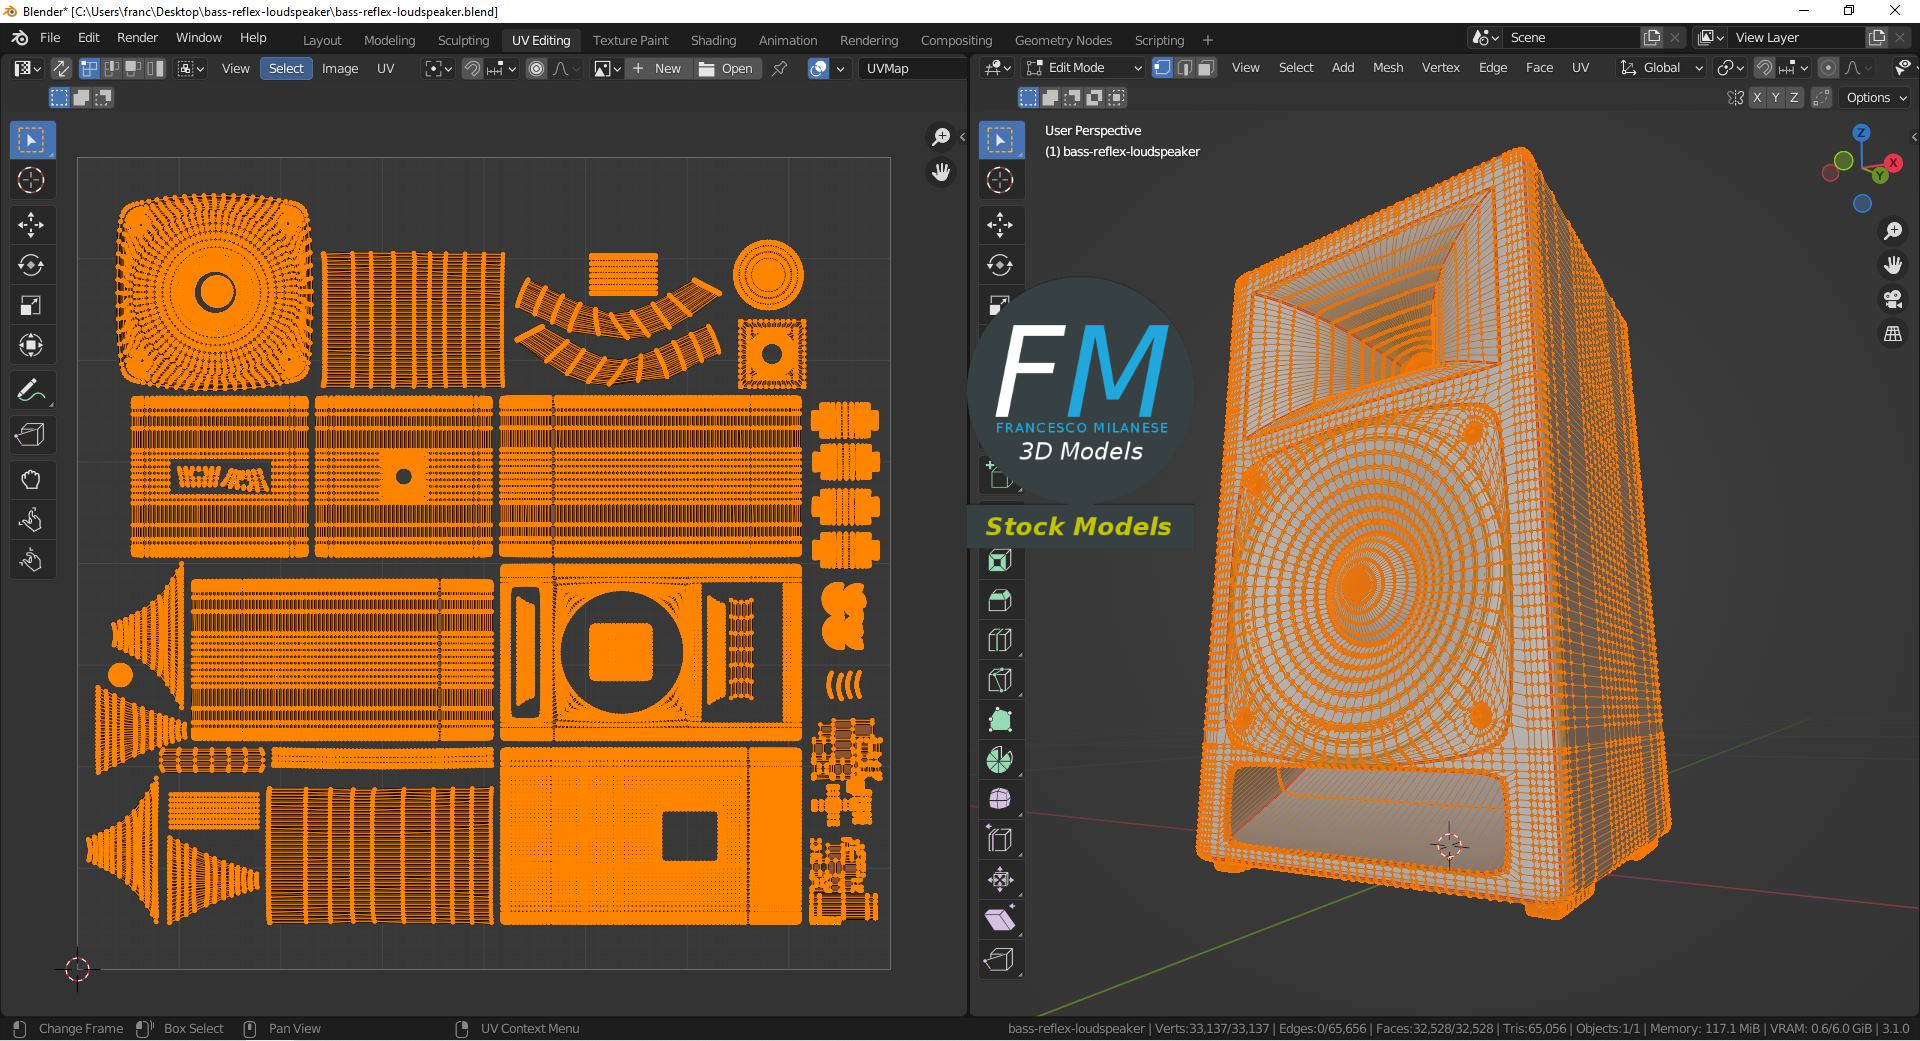Viewport: 1920px width, 1041px height.
Task: Open the Global transform orientation dropdown
Action: pyautogui.click(x=1661, y=68)
